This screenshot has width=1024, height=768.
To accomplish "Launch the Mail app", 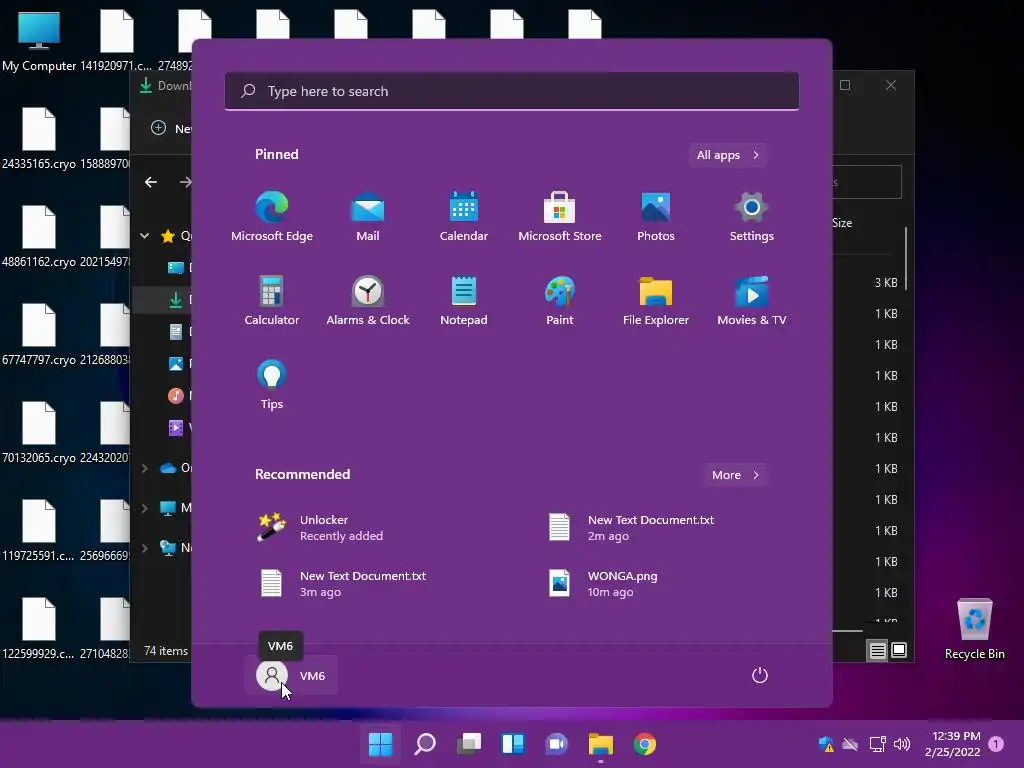I will click(x=368, y=217).
